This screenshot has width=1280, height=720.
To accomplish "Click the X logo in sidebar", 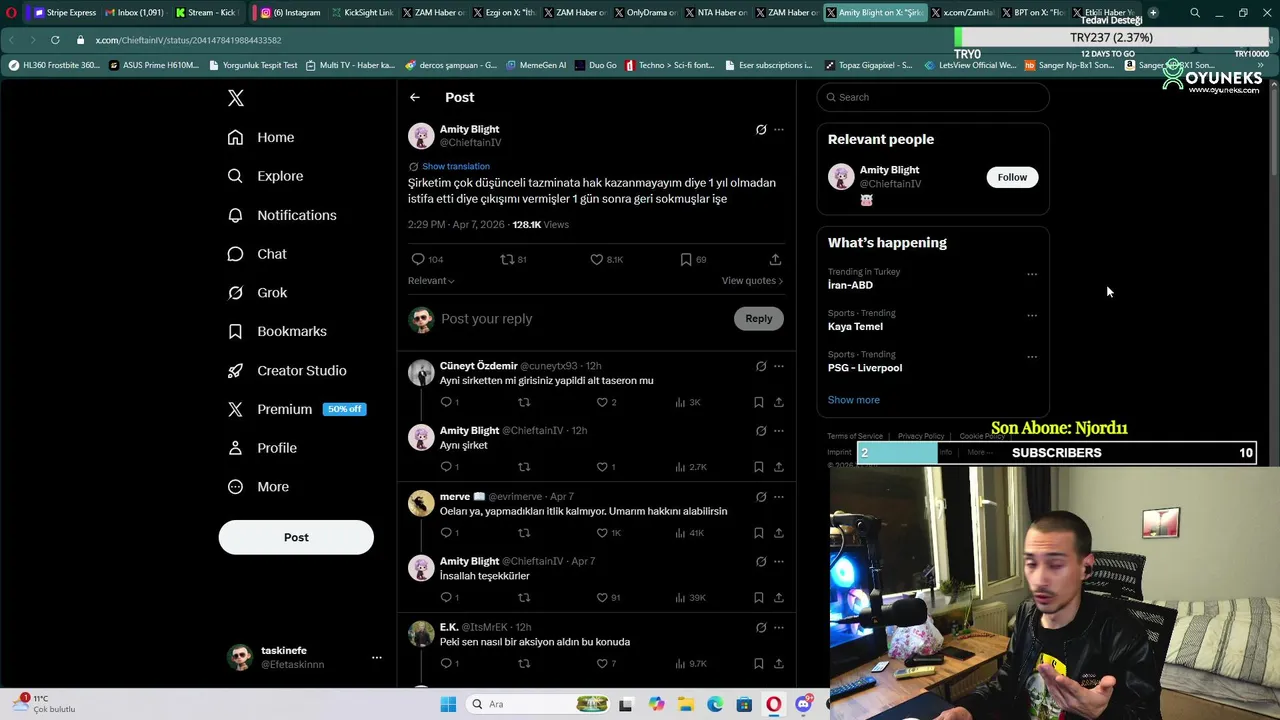I will click(x=236, y=98).
